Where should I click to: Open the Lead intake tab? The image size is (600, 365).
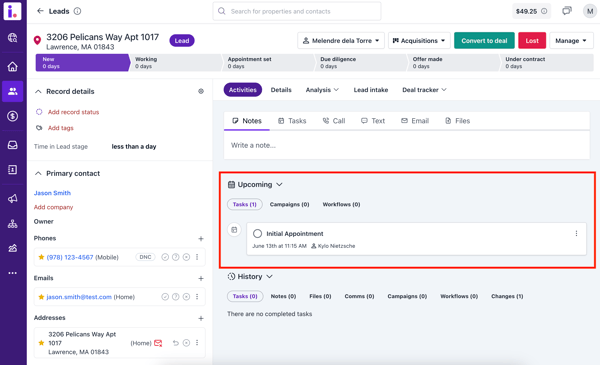(371, 90)
